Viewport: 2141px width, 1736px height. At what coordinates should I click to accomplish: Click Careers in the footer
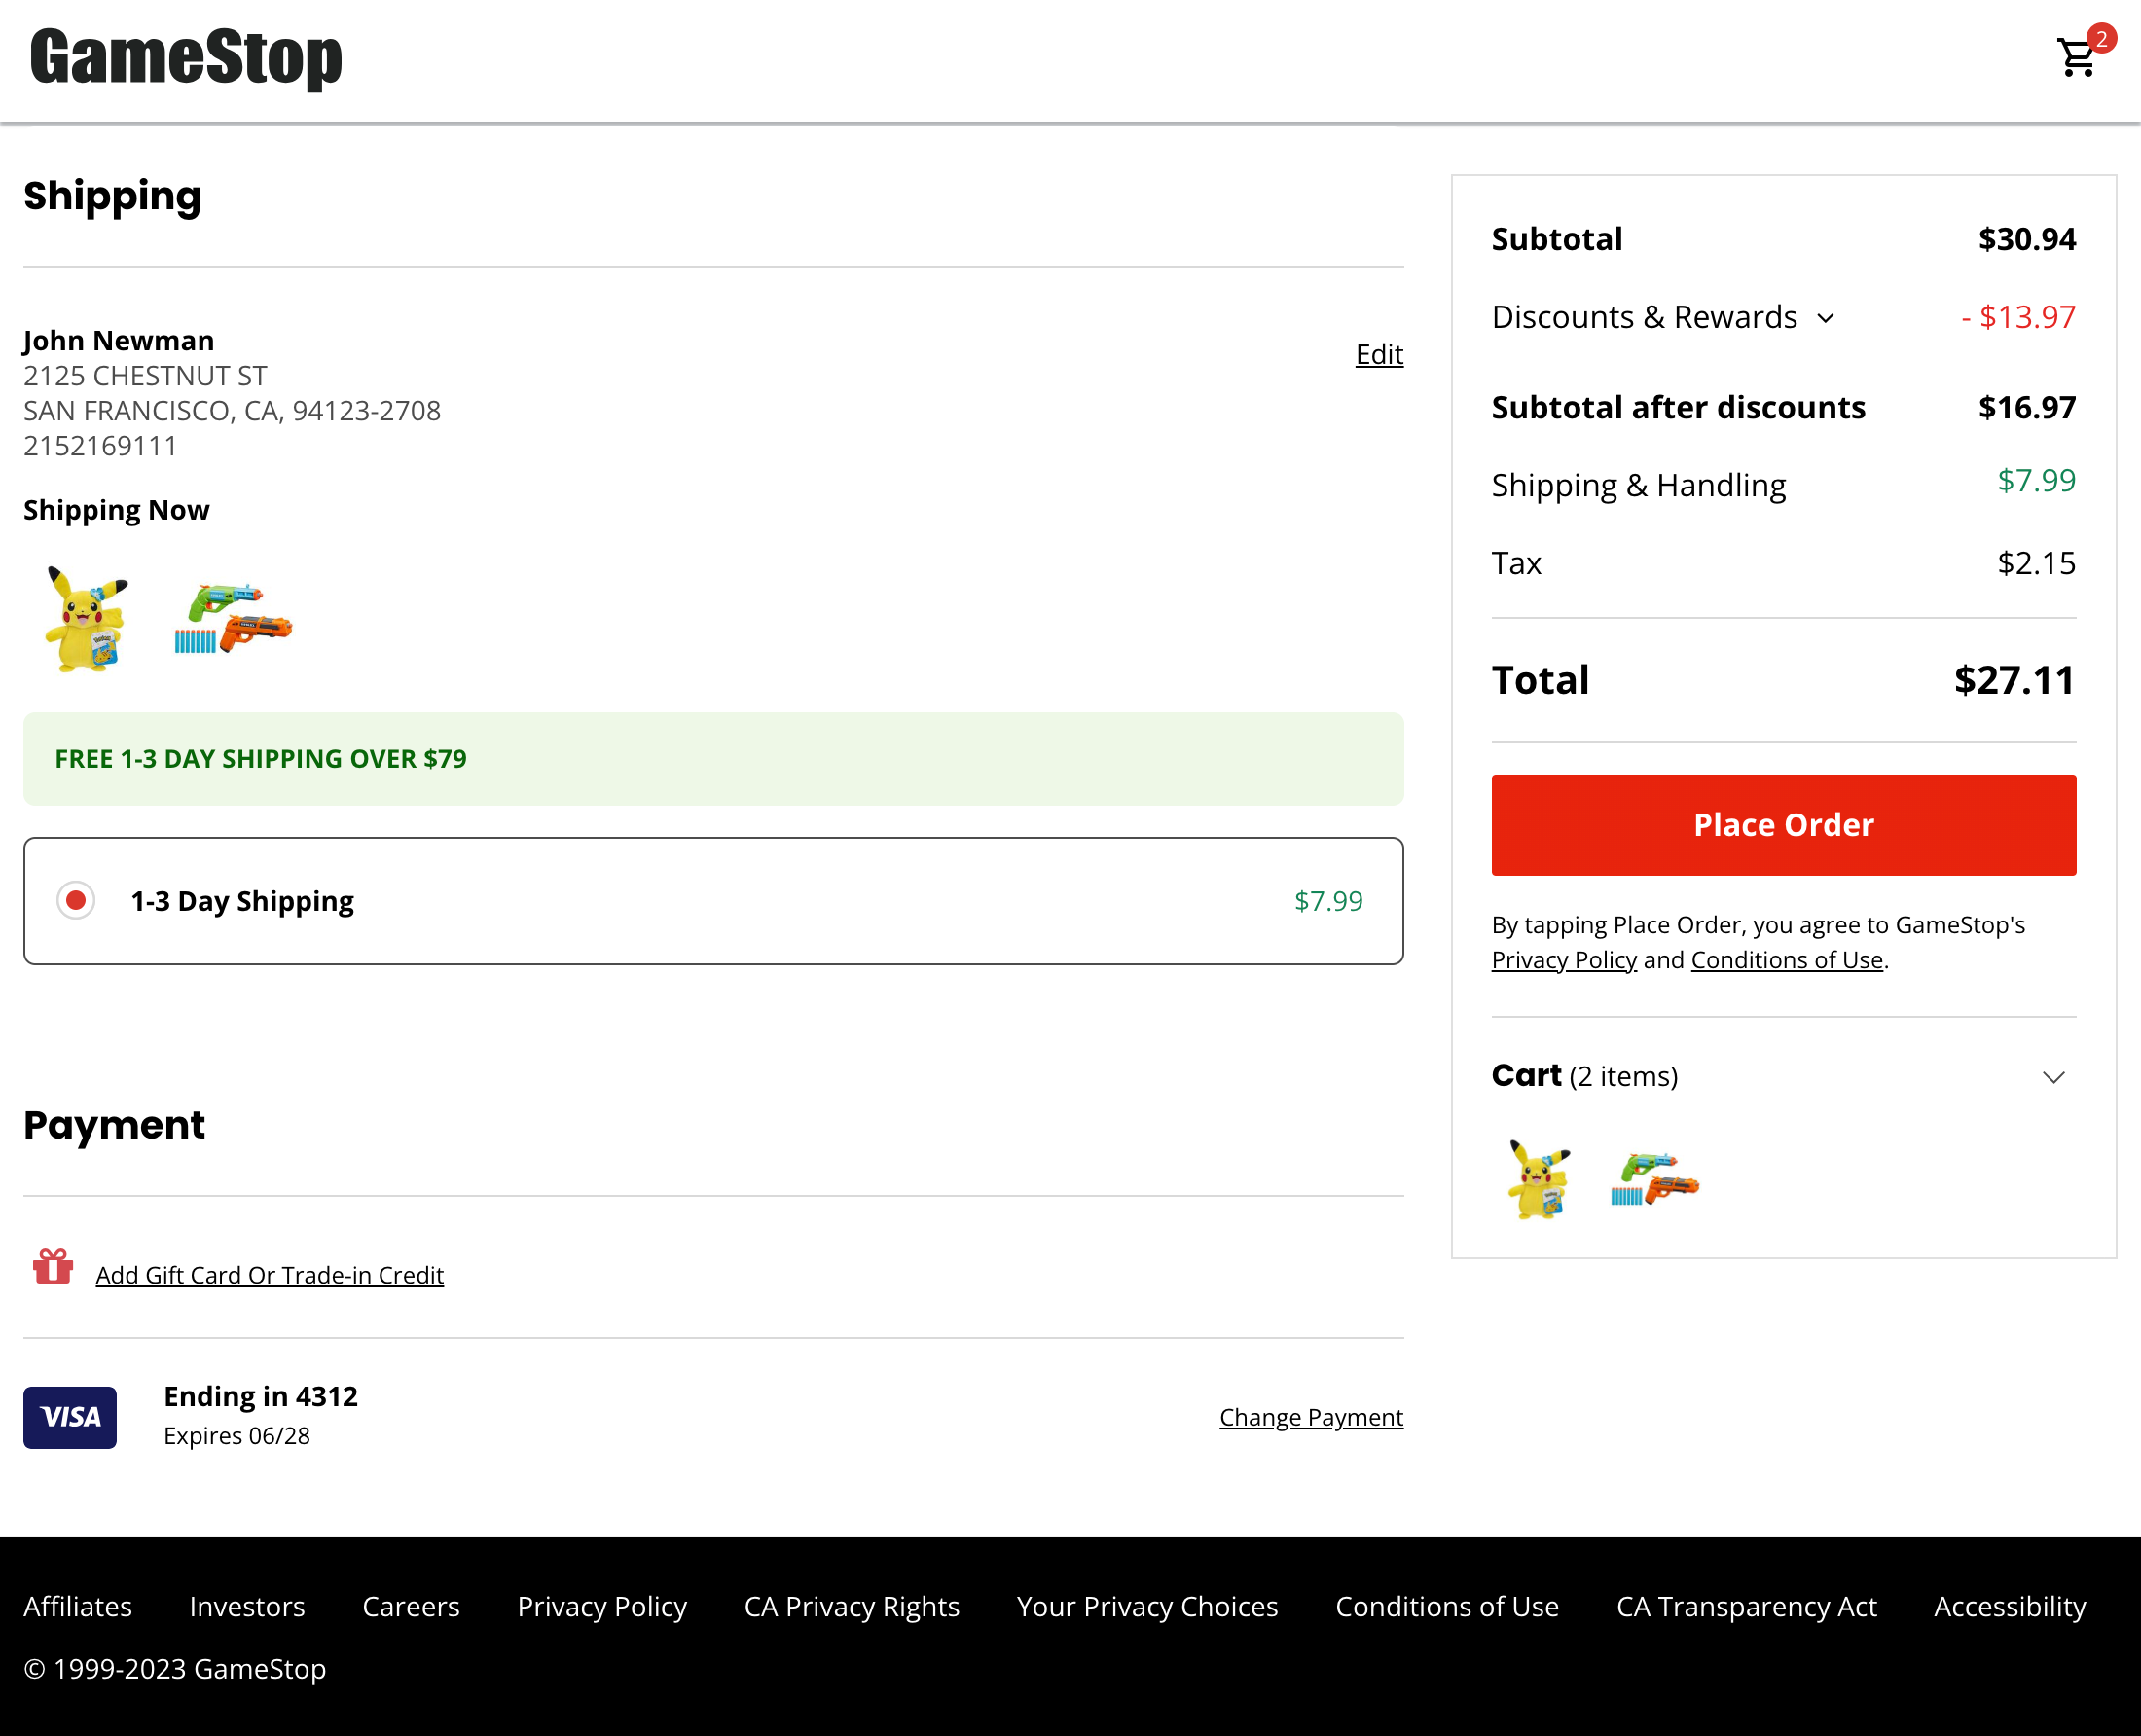coord(410,1606)
